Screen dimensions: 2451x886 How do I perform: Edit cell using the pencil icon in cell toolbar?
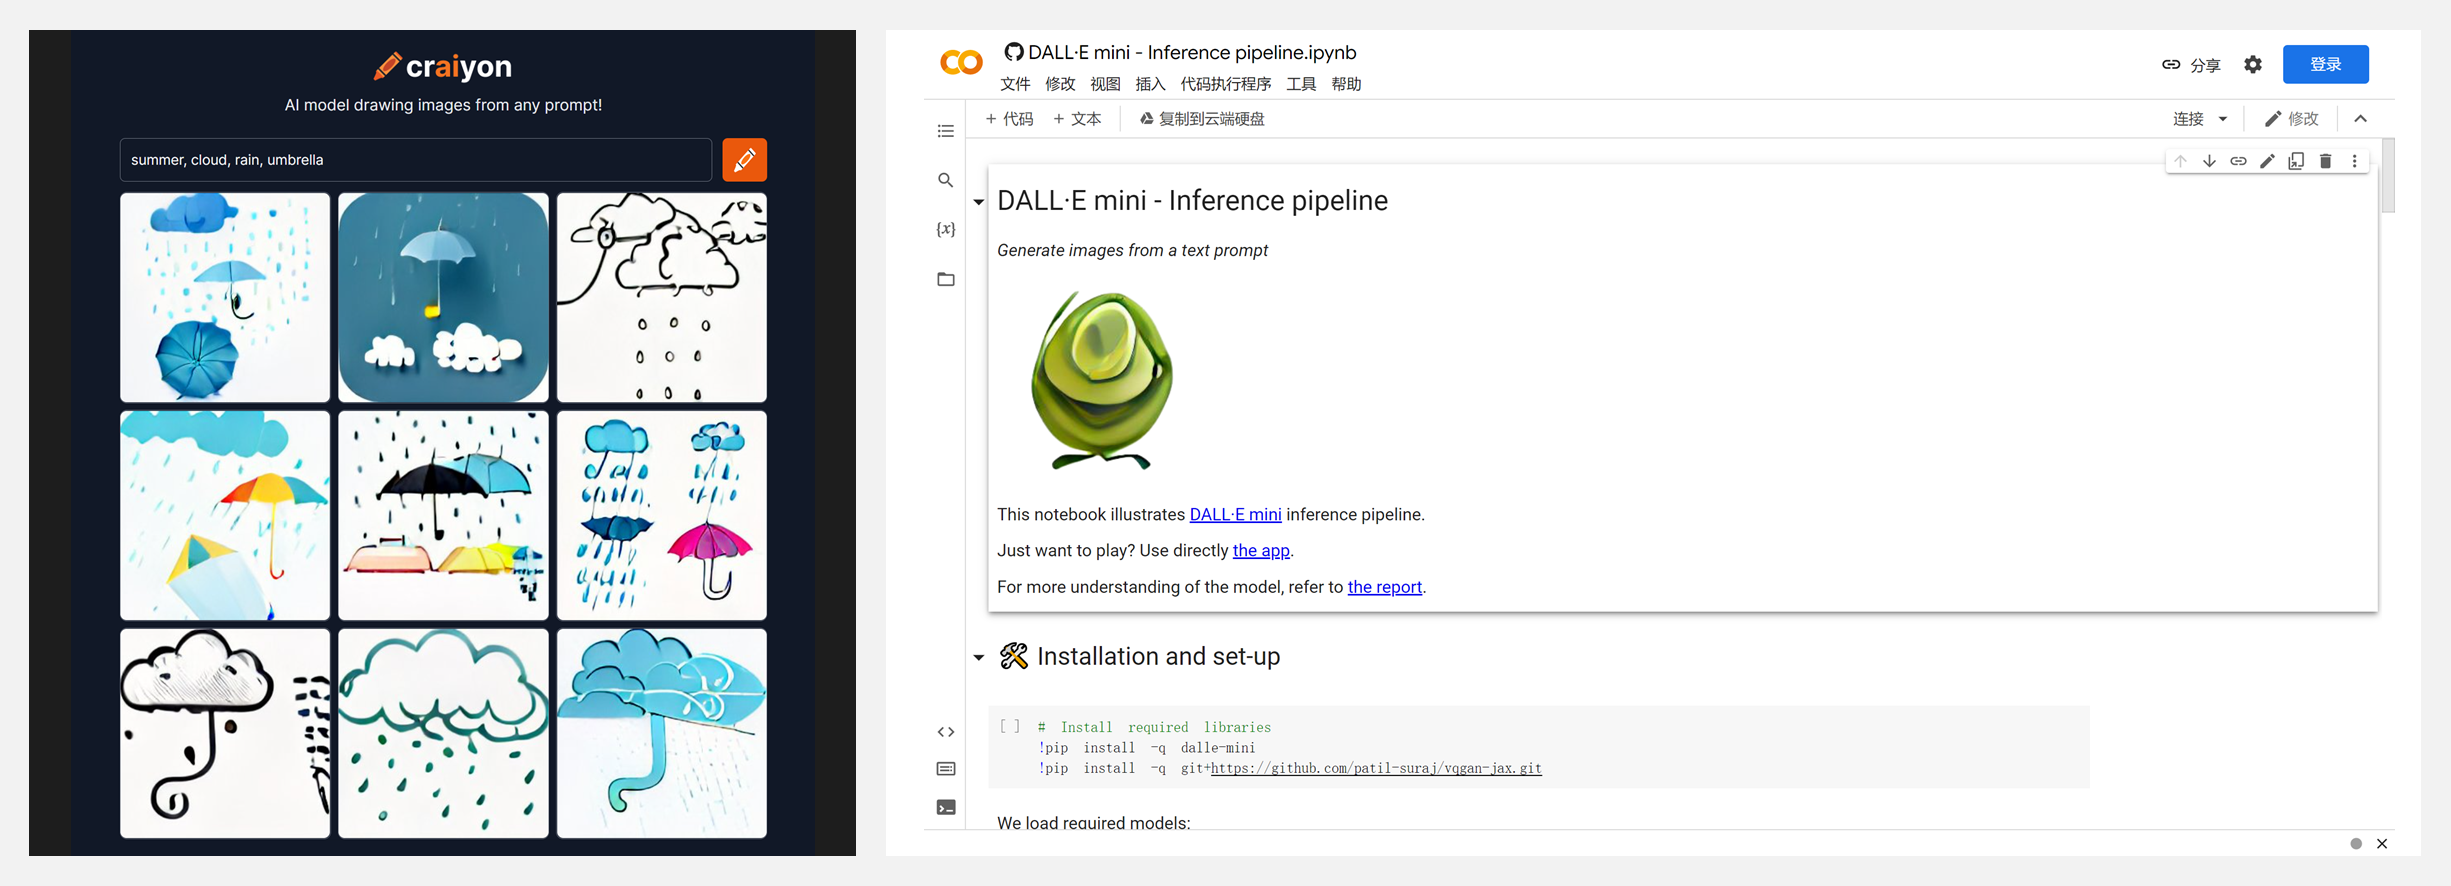2267,161
